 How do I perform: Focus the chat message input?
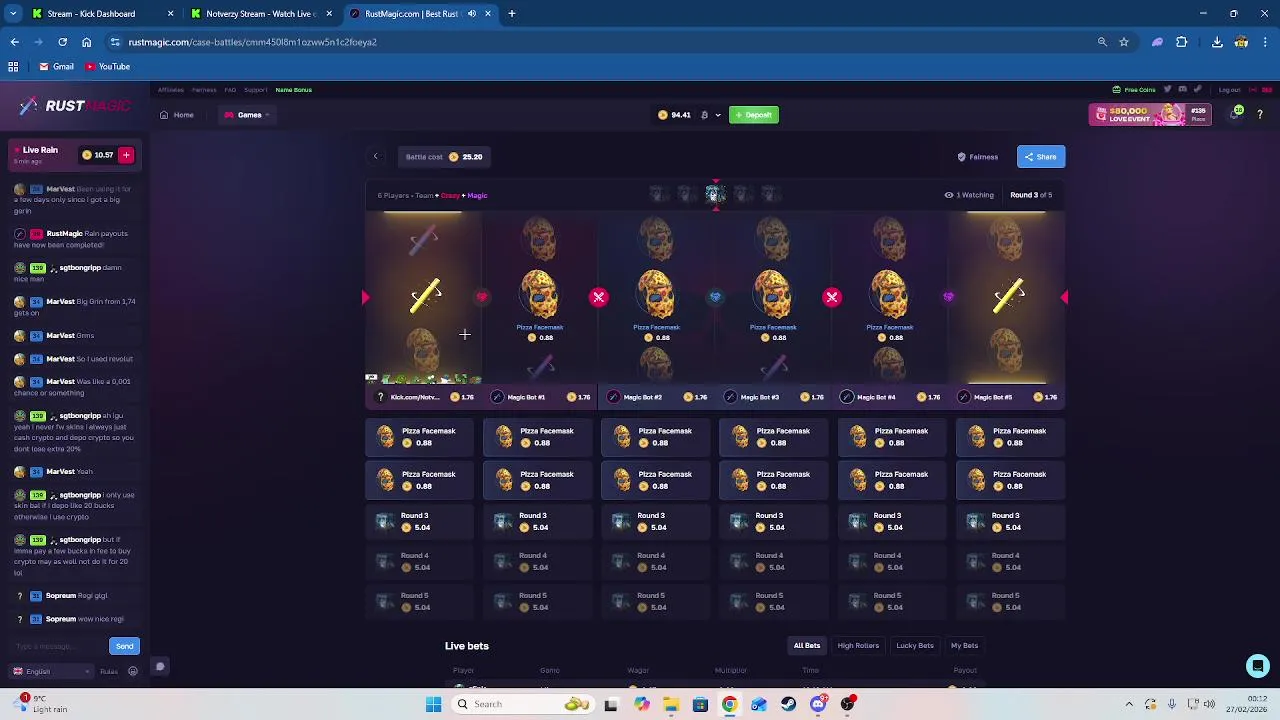click(x=56, y=646)
